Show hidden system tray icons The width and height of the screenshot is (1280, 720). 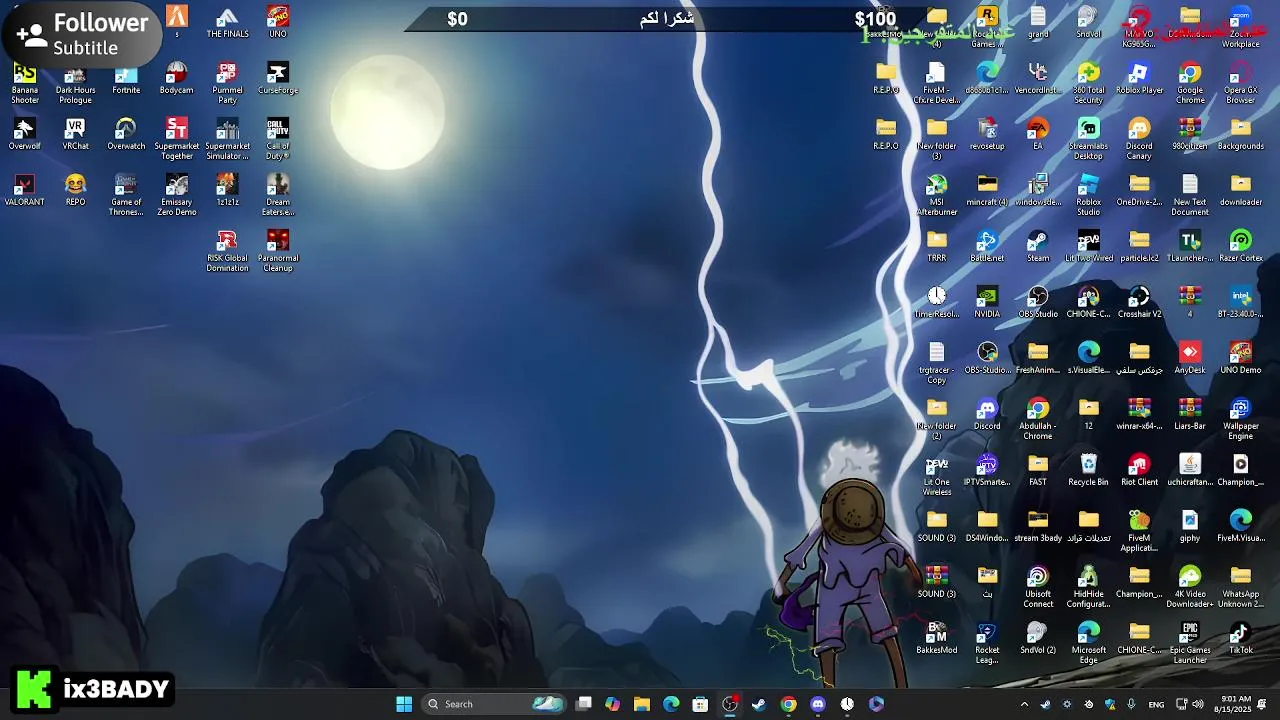coord(1024,704)
